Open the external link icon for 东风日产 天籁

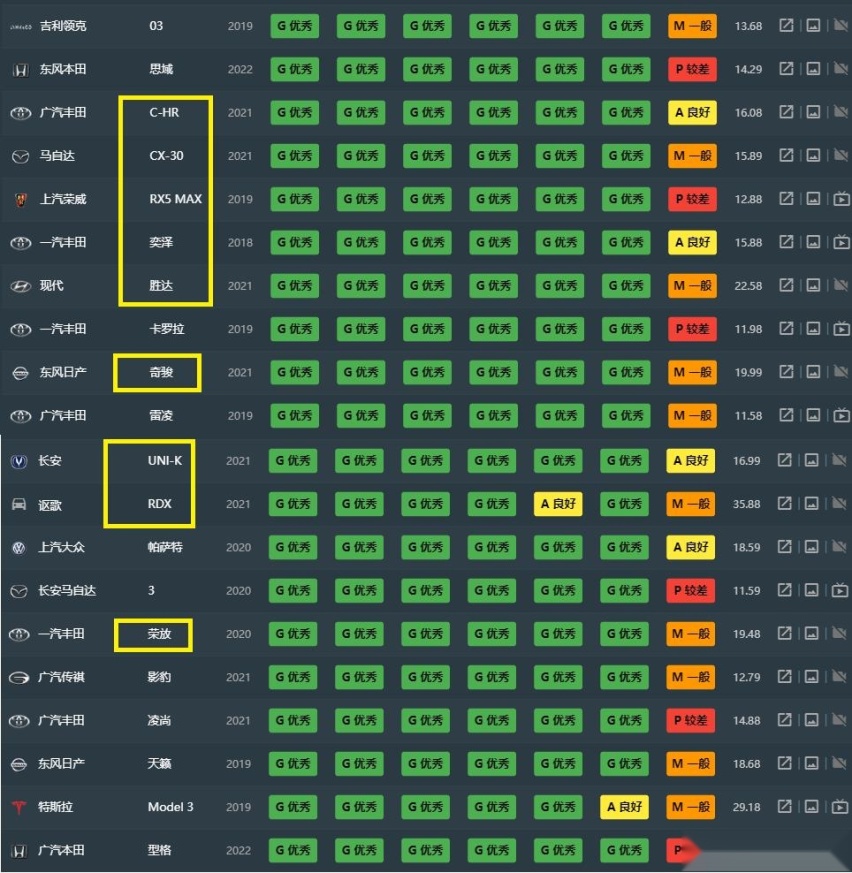pos(784,763)
